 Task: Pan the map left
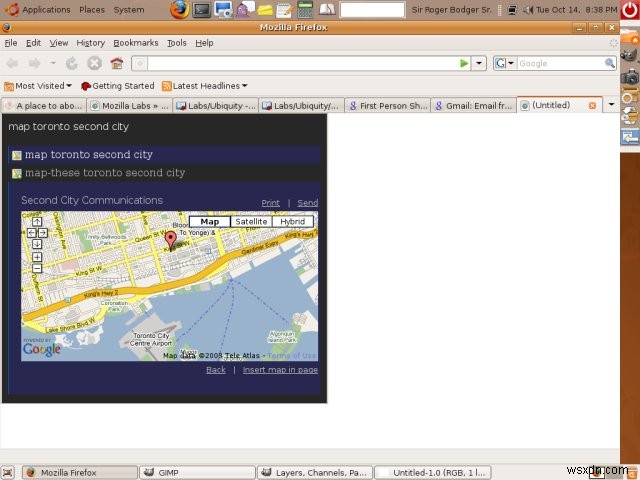tap(31, 233)
